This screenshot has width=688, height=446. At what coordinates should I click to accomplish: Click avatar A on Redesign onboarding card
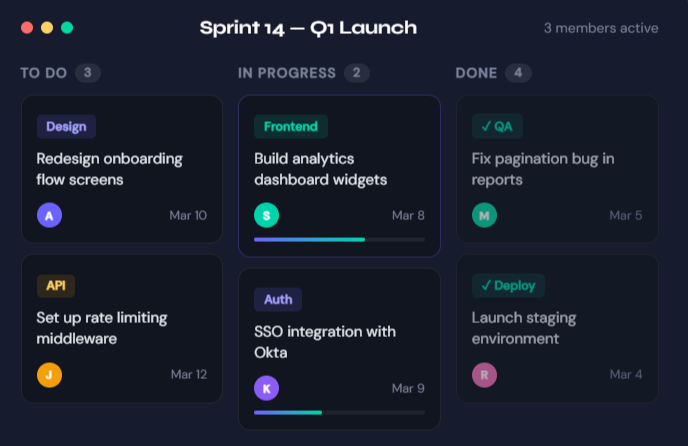49,215
